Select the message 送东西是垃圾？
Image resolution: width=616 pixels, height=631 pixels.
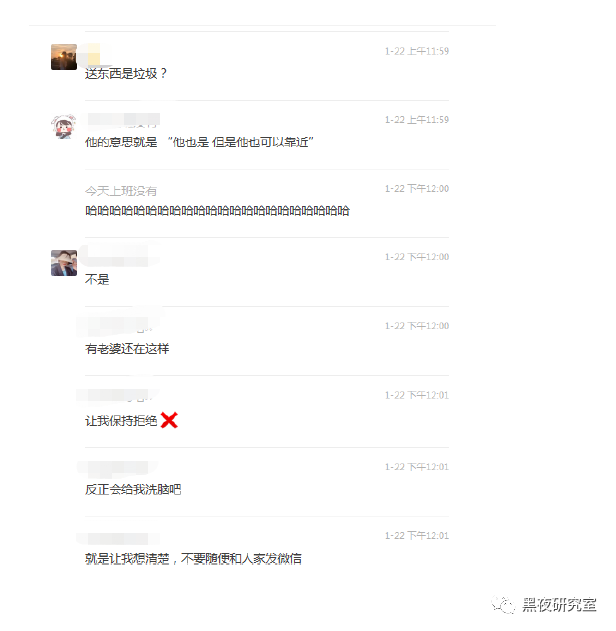126,73
